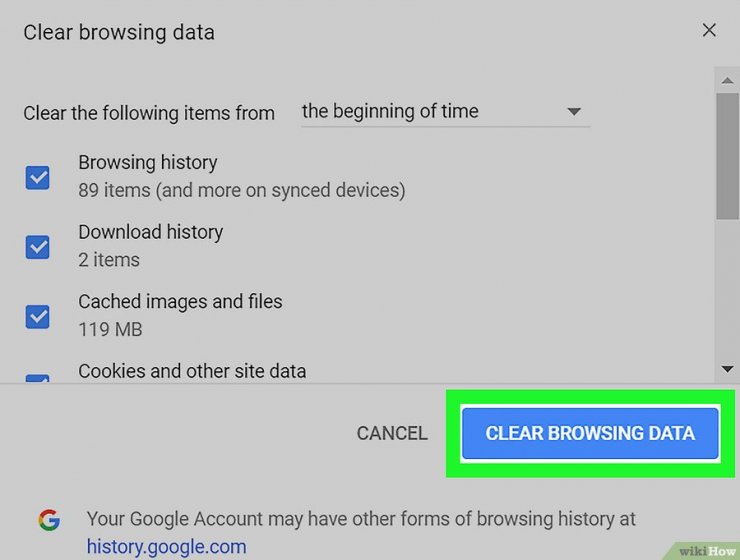Viewport: 740px width, 560px height.
Task: Close the Clear browsing data dialog
Action: 709,31
